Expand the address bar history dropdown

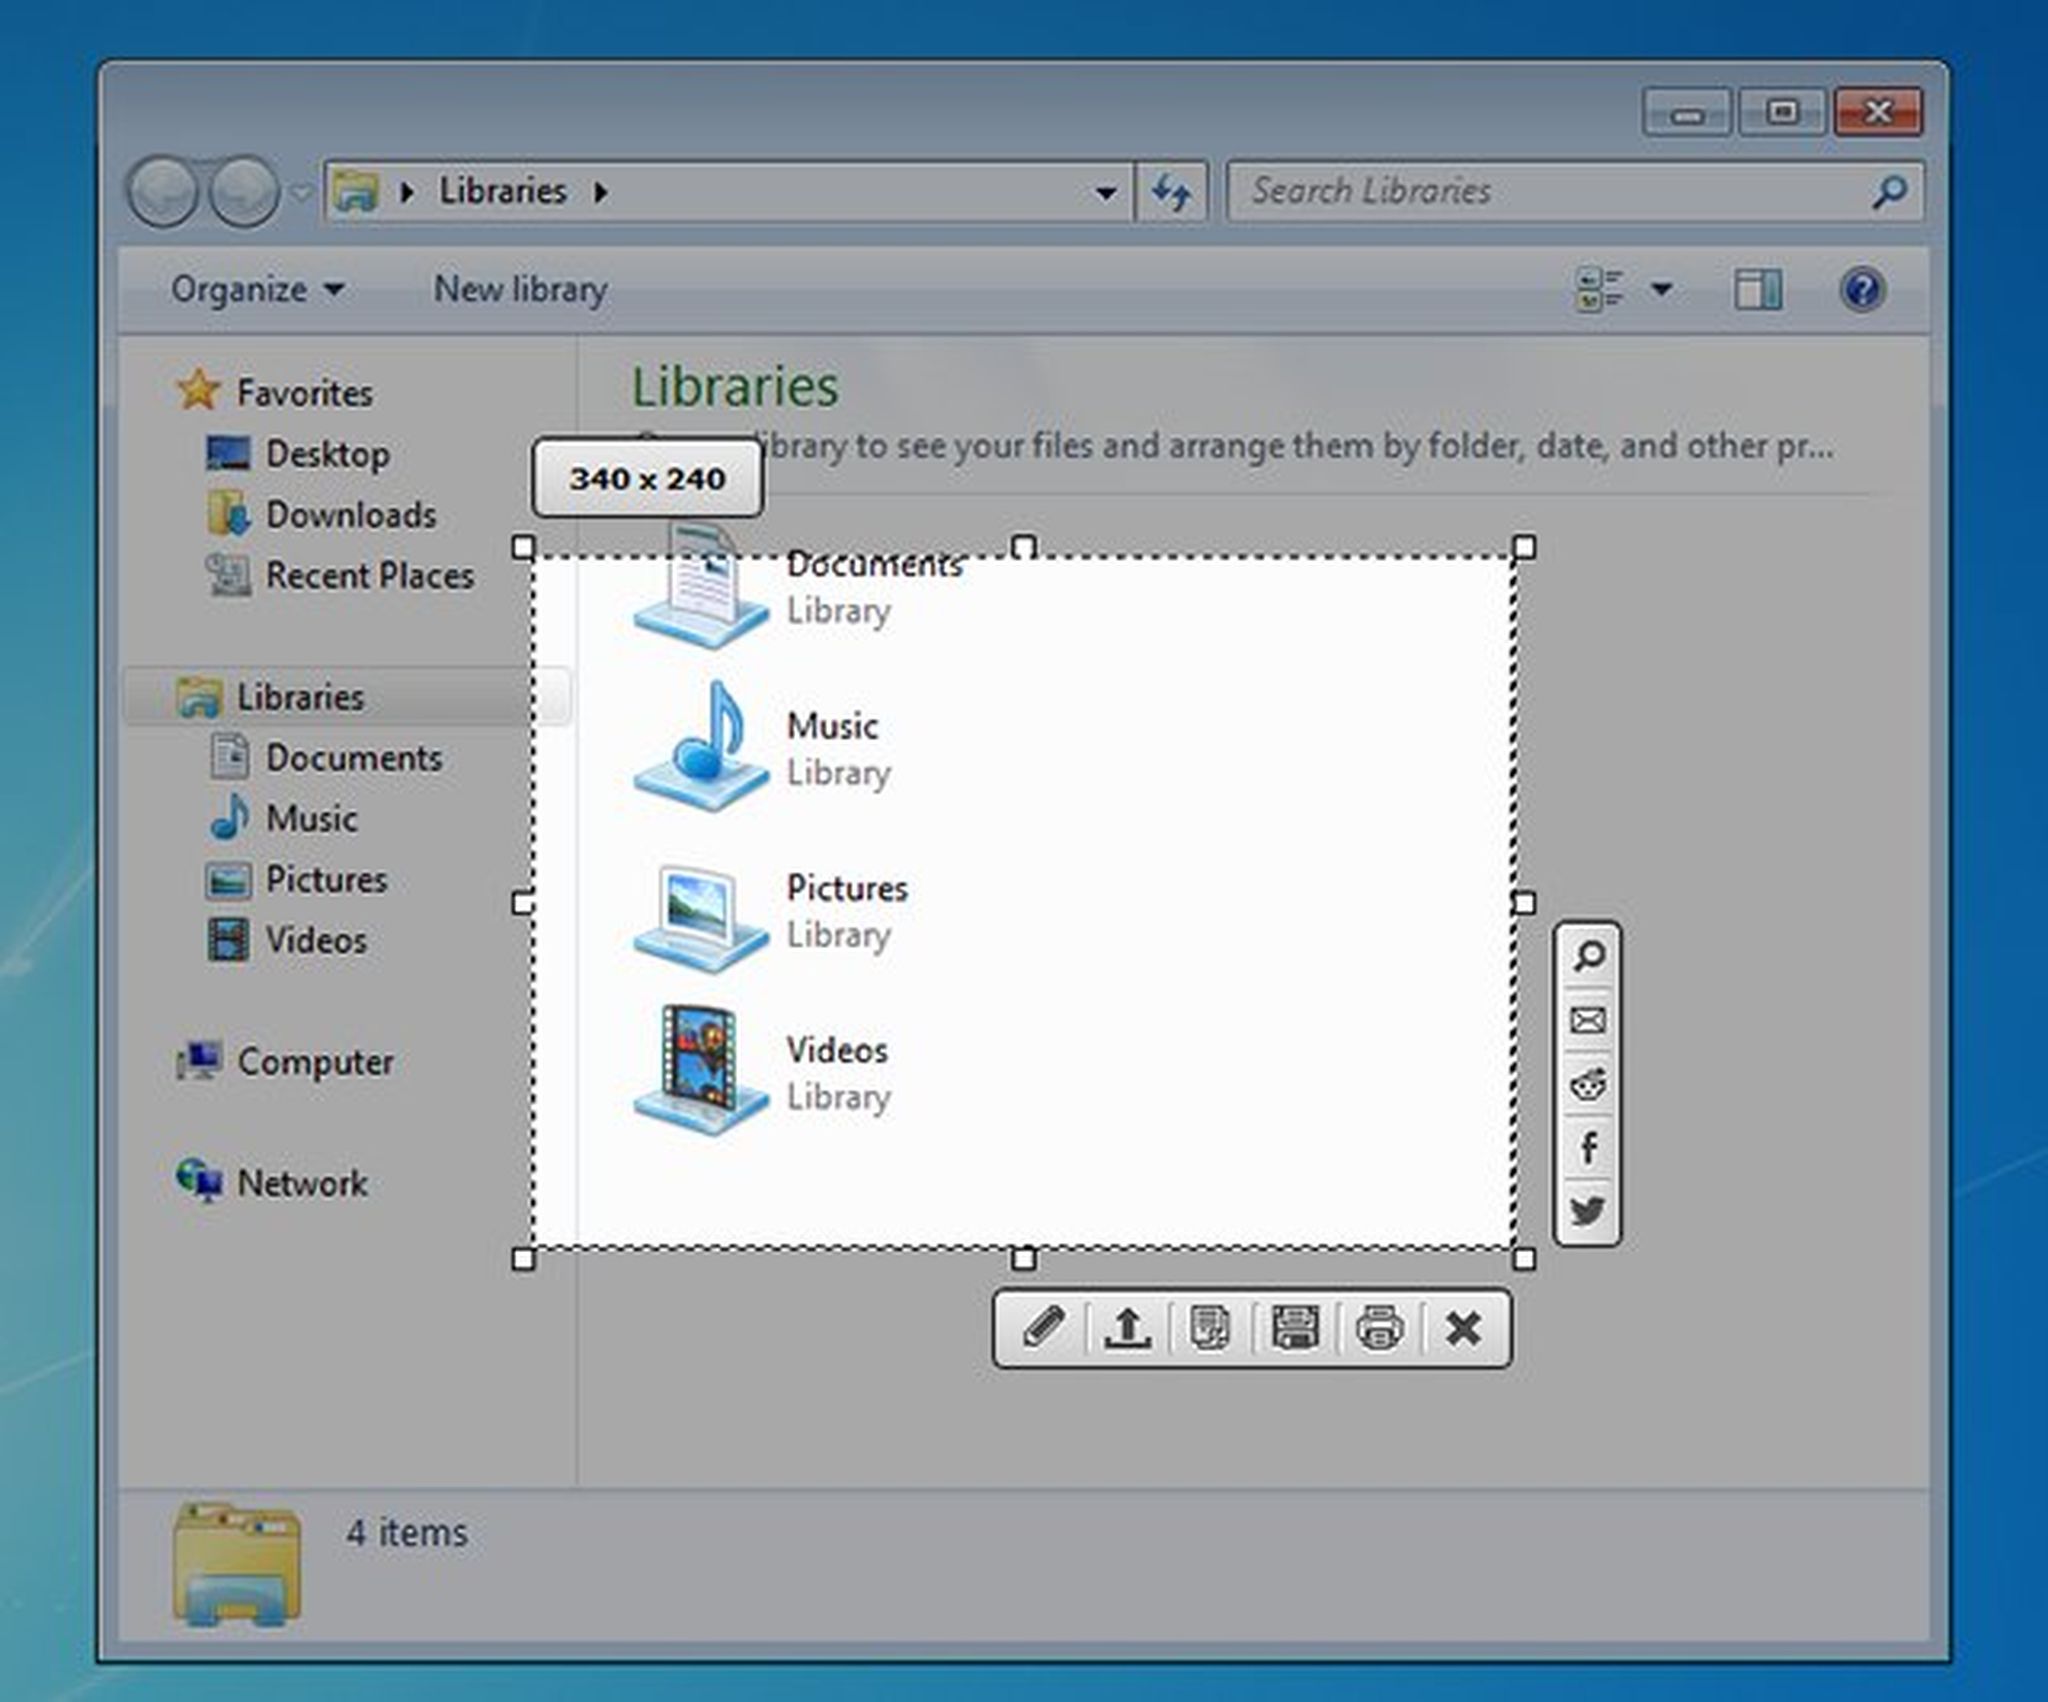click(1105, 192)
